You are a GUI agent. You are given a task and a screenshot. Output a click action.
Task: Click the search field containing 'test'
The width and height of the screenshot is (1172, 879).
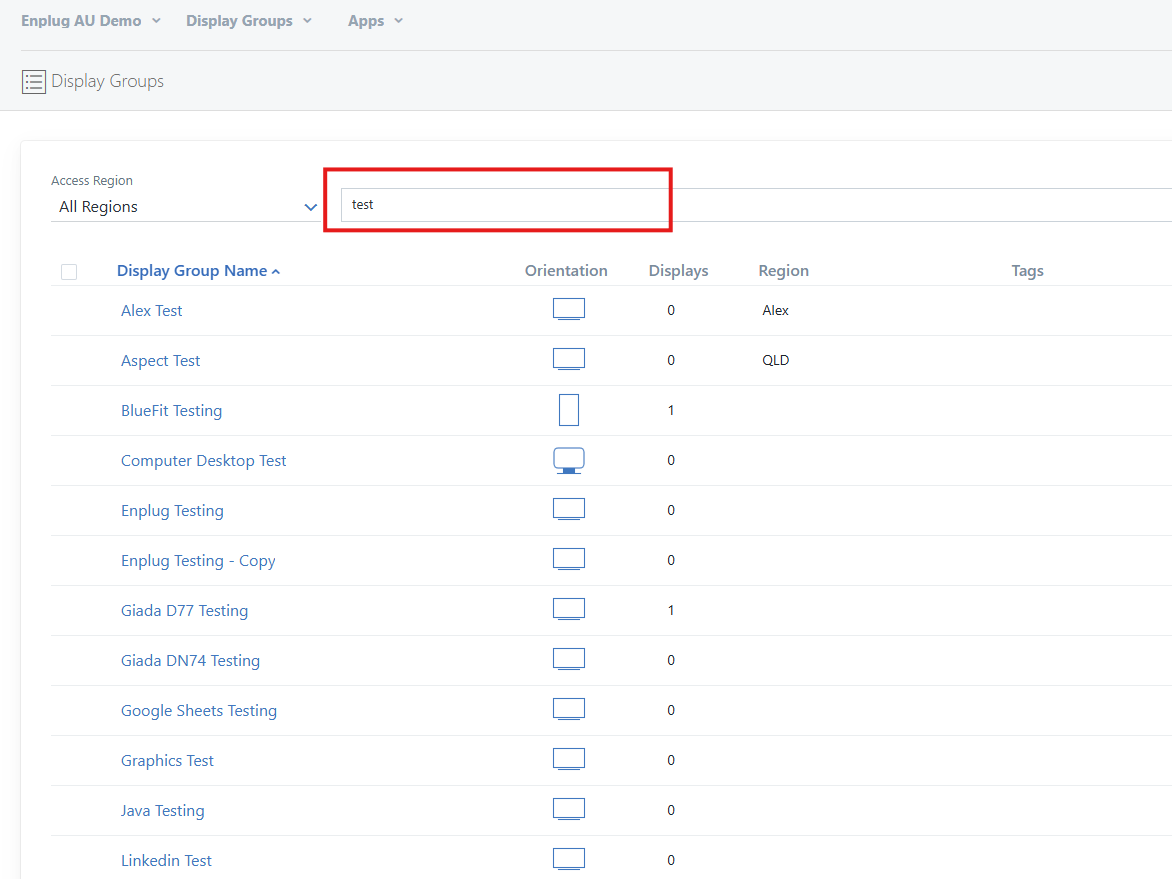coord(500,205)
